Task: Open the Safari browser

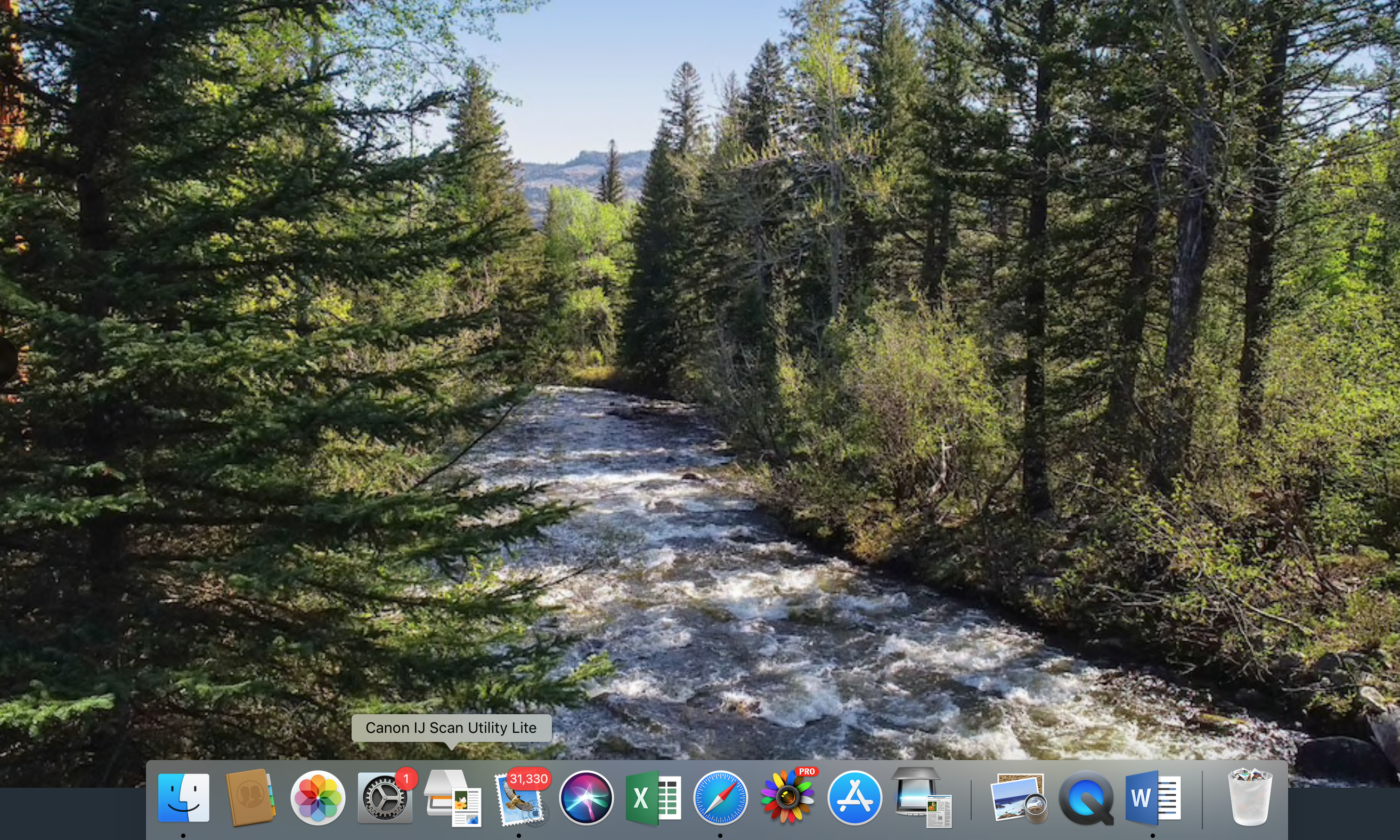Action: click(x=720, y=798)
